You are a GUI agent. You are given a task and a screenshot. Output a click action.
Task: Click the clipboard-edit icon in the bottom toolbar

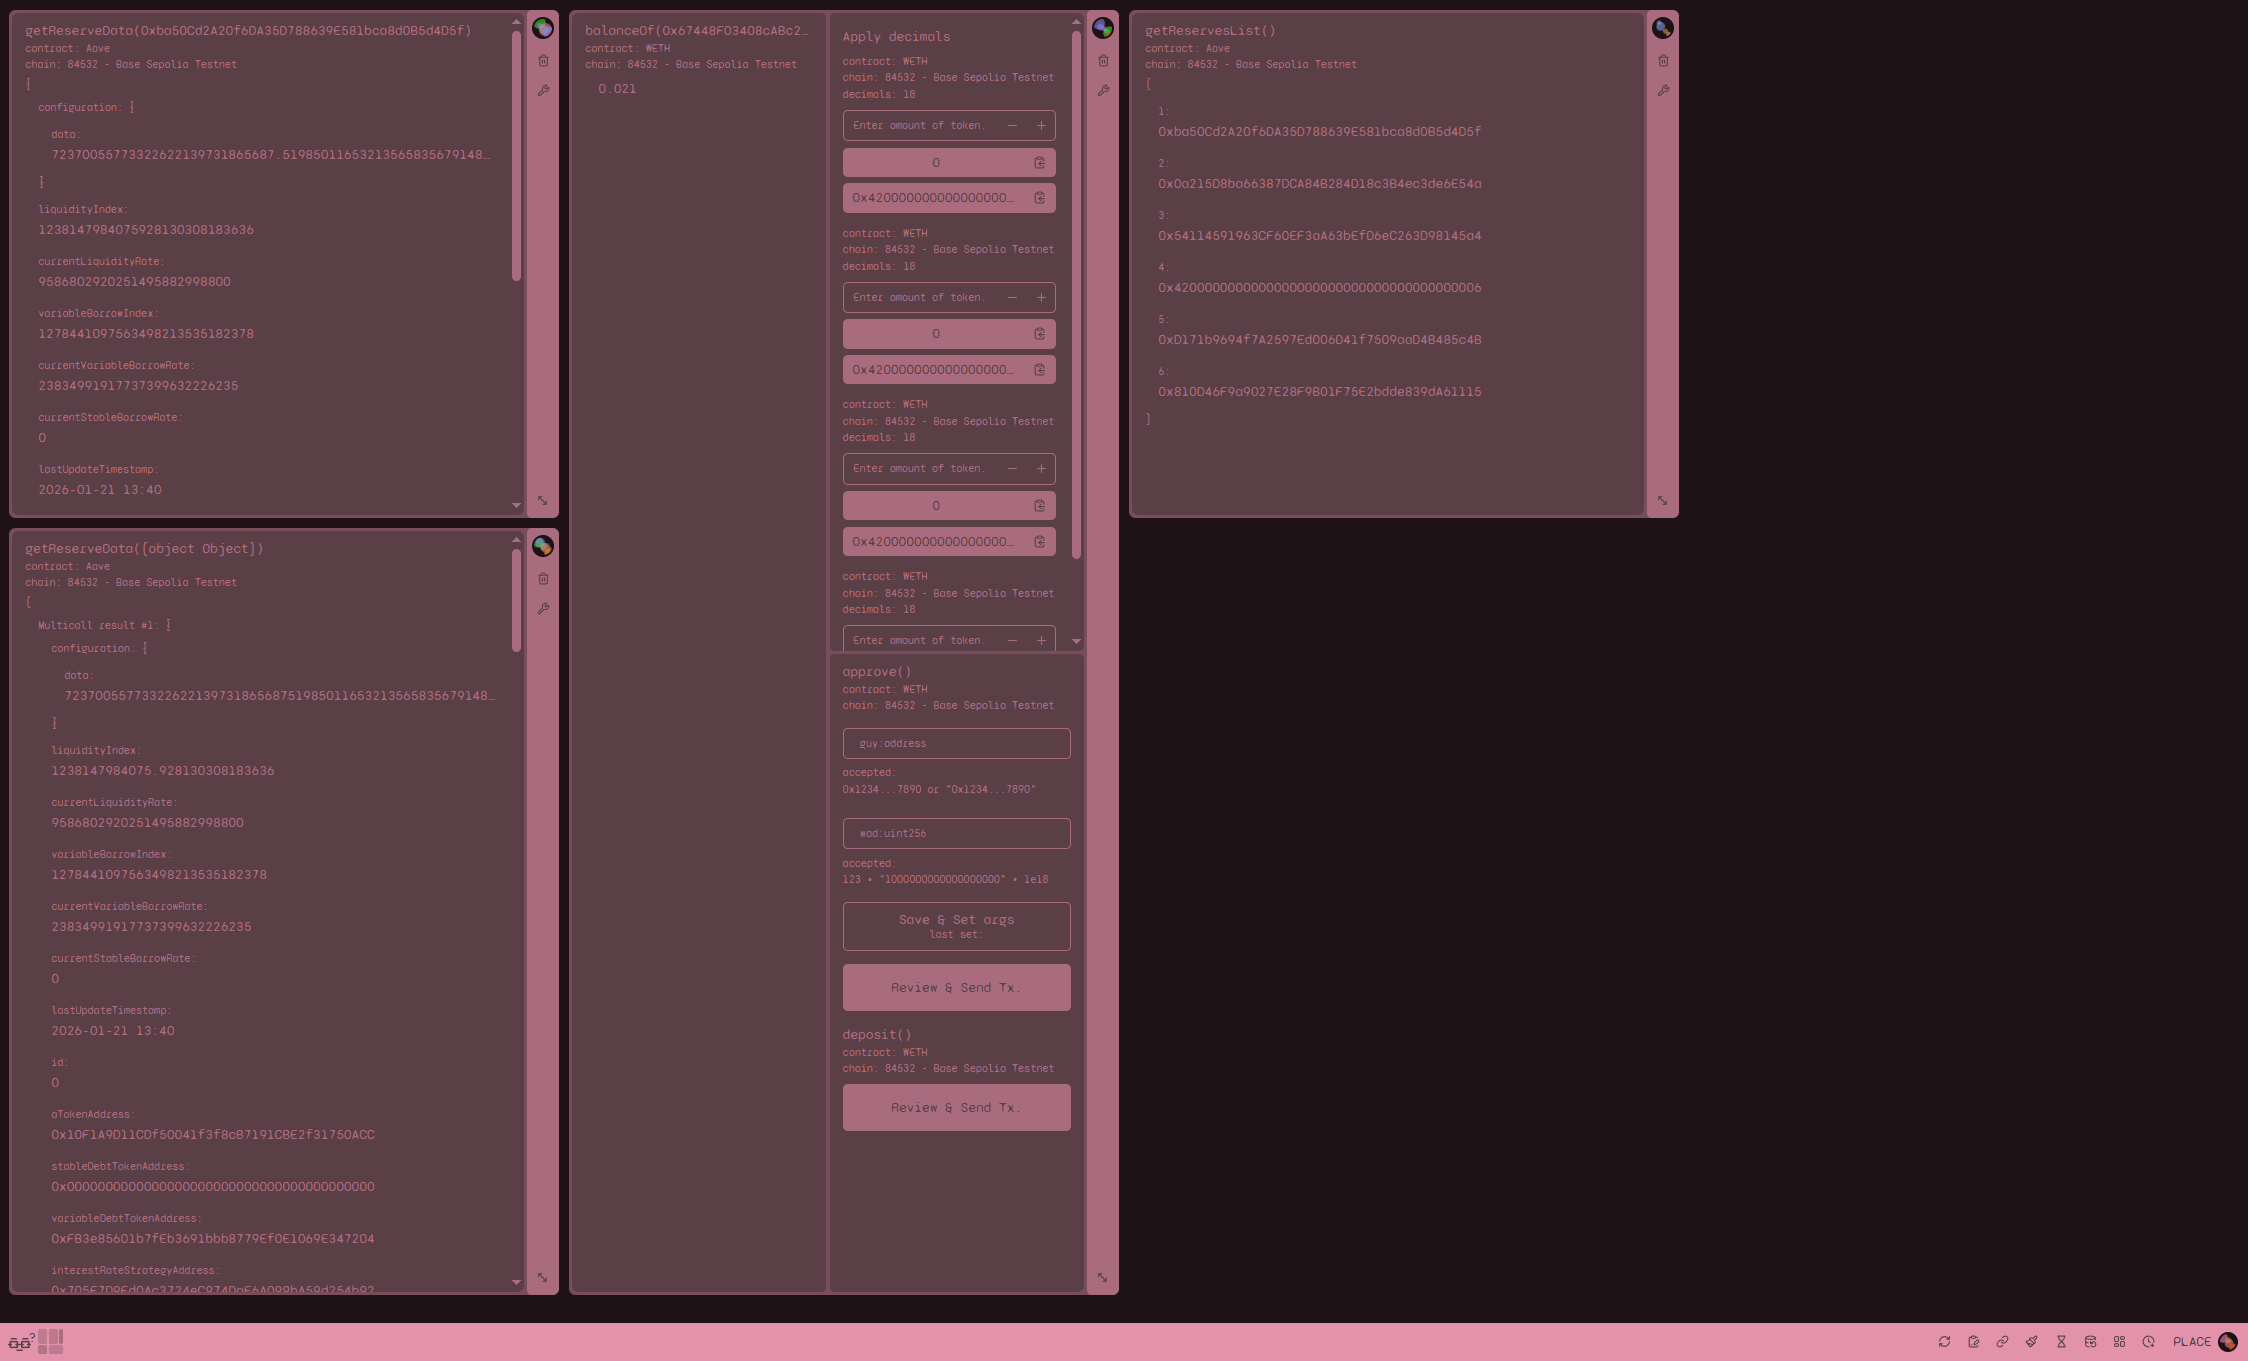click(x=1974, y=1341)
